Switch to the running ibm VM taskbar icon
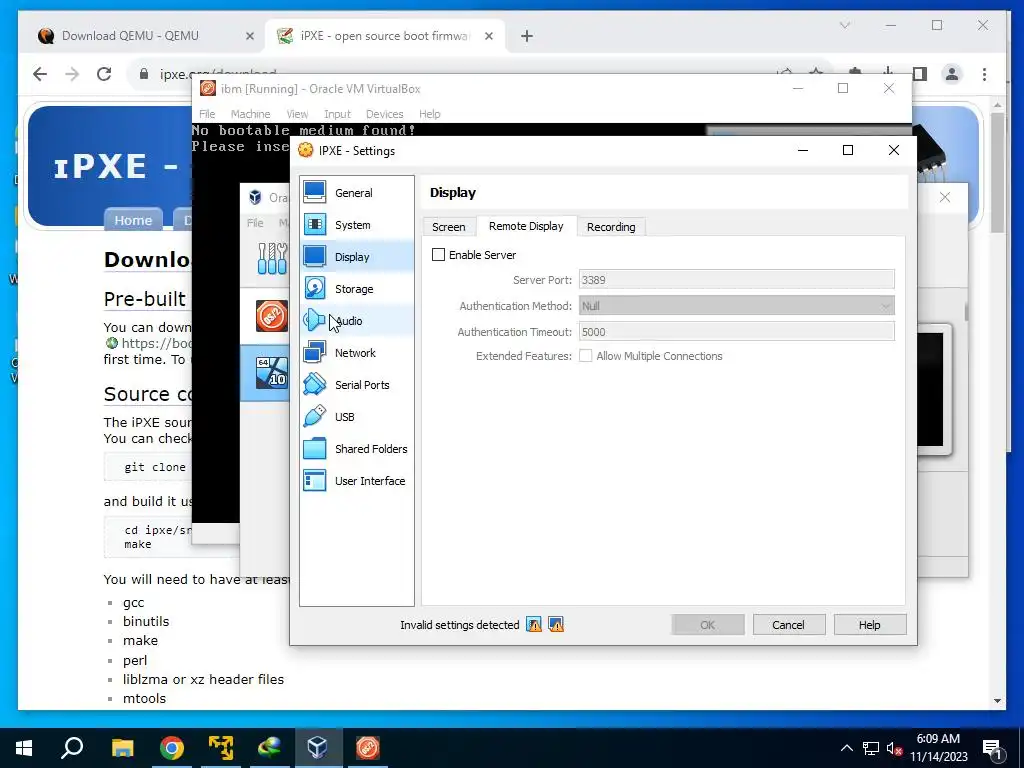Screen dimensions: 1024x768 (367, 748)
